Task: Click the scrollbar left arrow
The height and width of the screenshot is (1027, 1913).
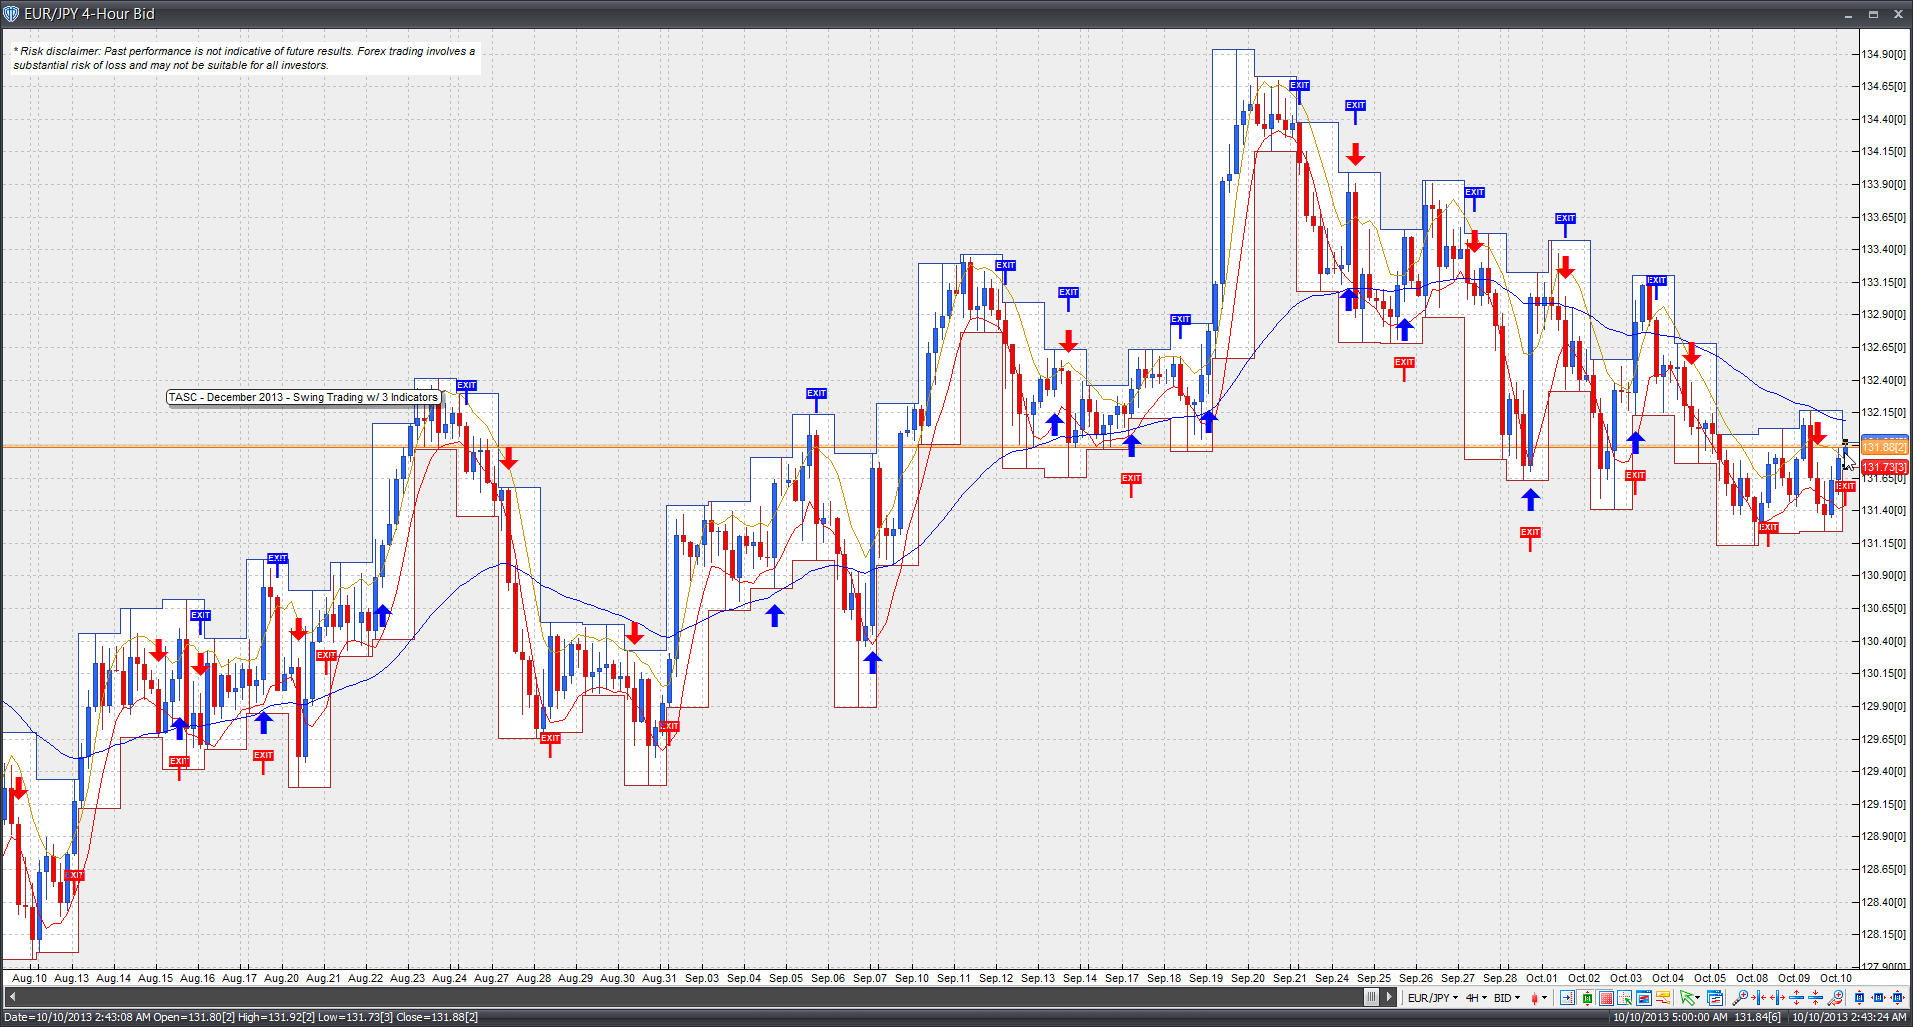Action: pos(12,997)
